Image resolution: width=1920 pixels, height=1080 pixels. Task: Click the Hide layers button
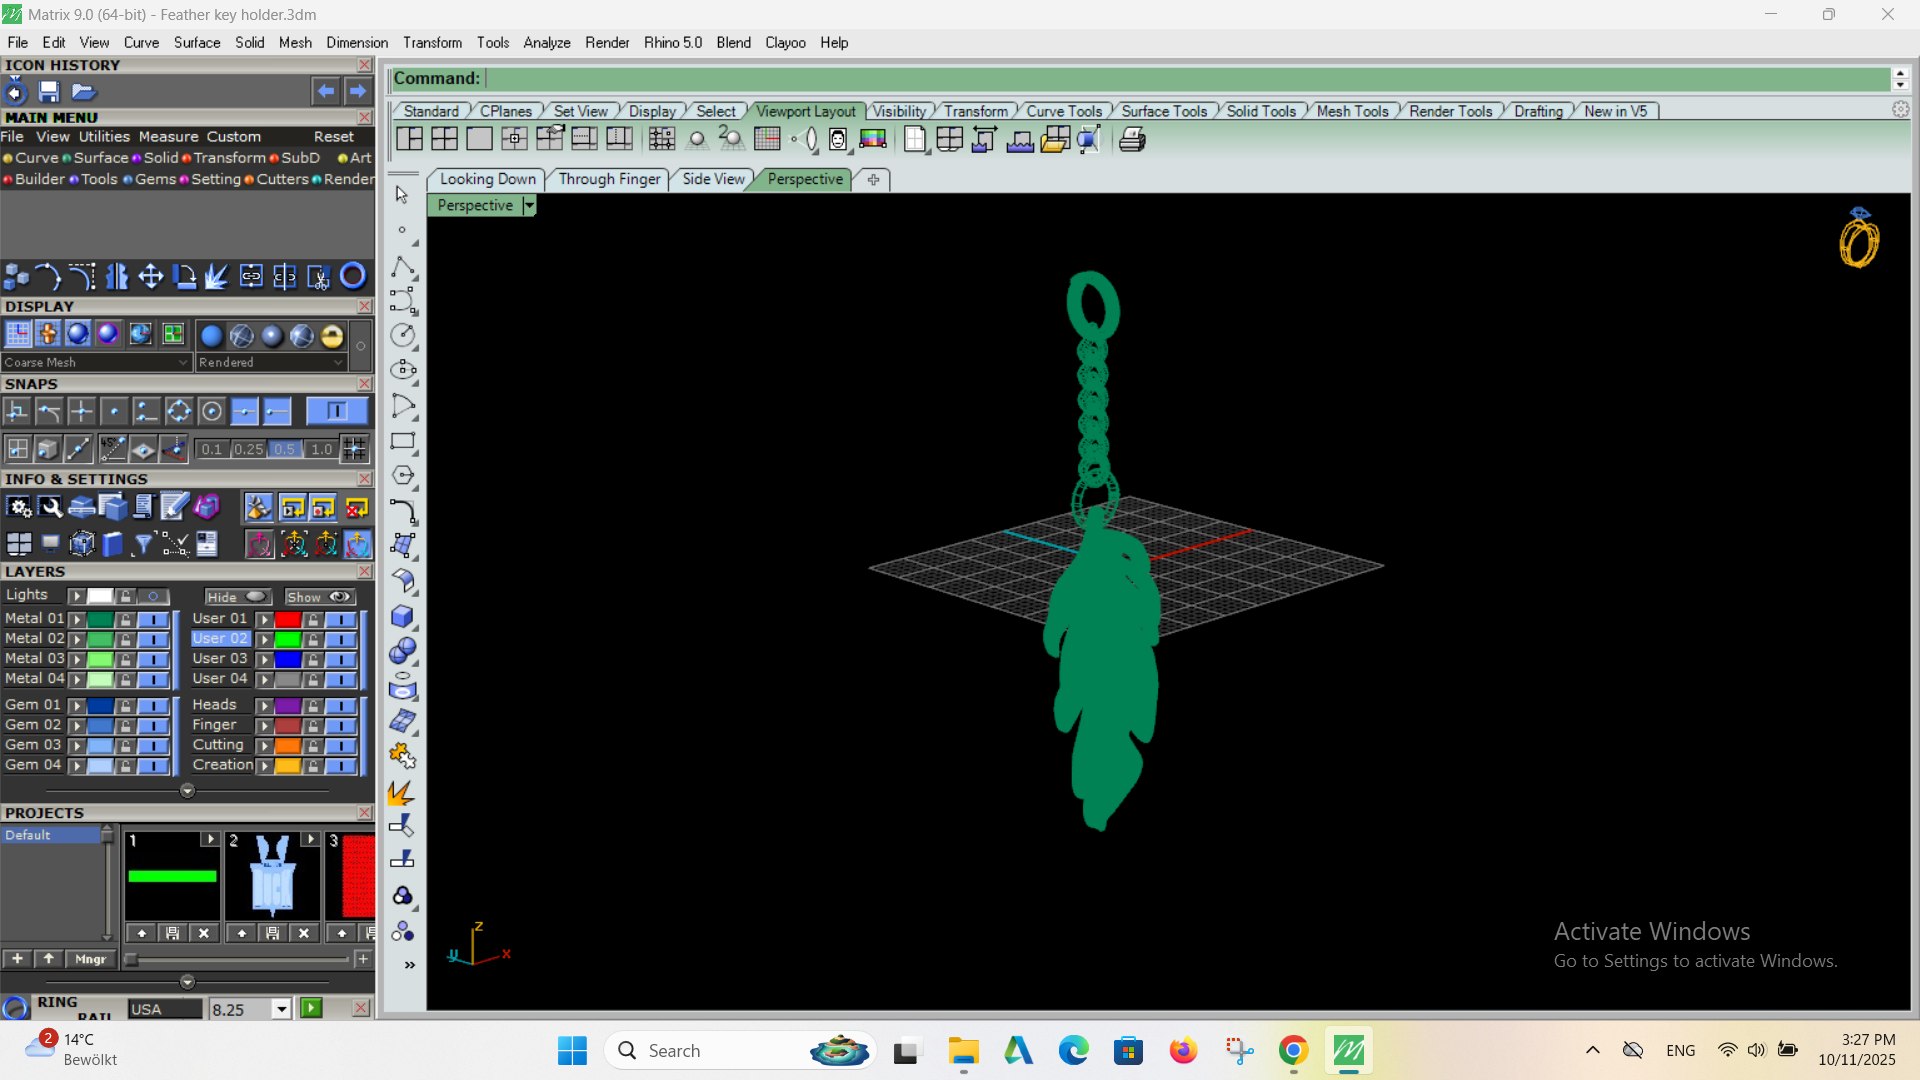(x=238, y=597)
